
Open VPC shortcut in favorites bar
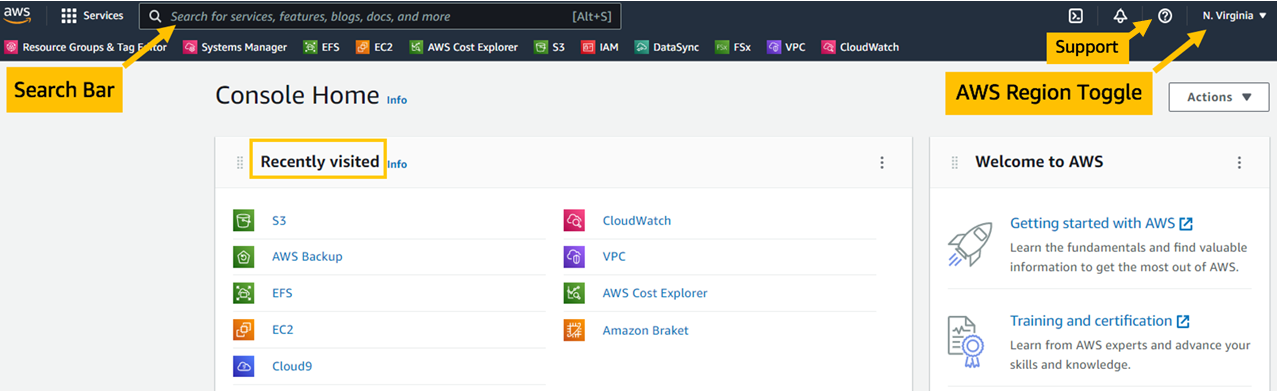pos(786,47)
